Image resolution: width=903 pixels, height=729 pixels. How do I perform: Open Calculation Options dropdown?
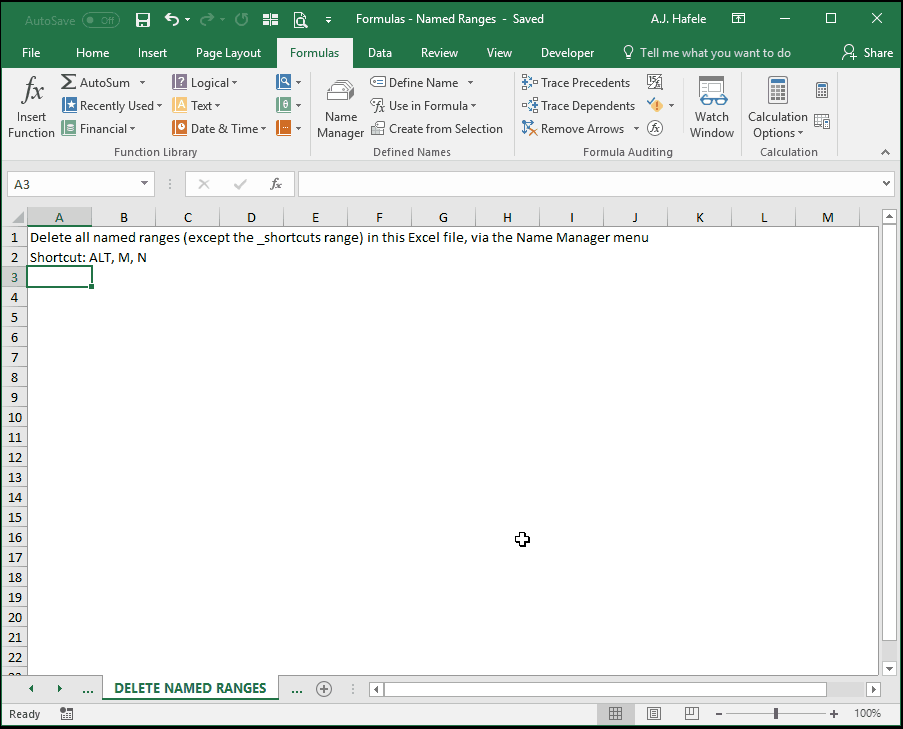[x=777, y=108]
